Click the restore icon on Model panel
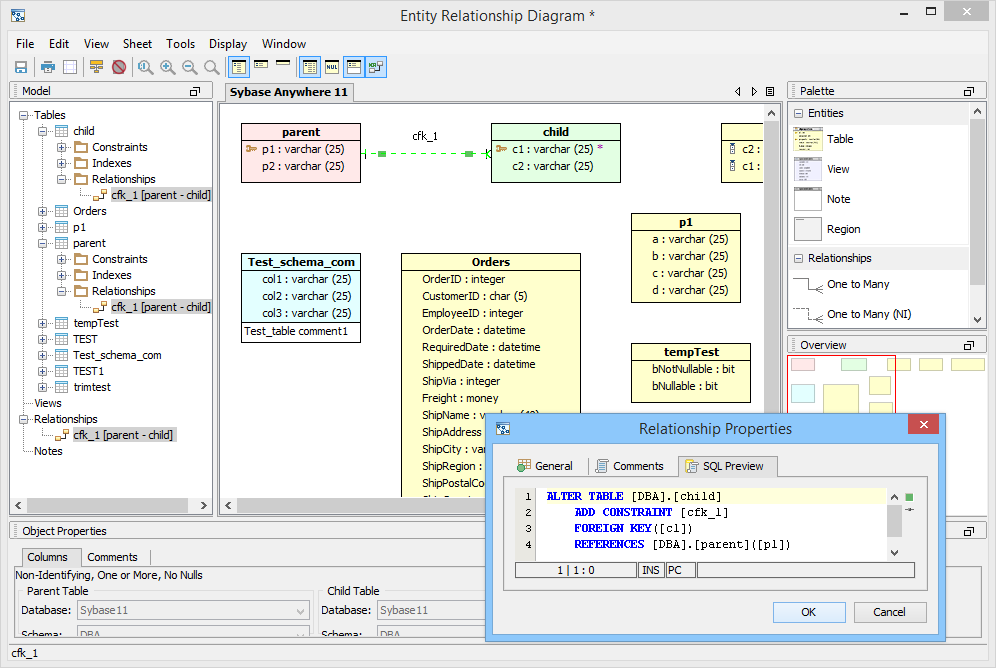The height and width of the screenshot is (668, 996). click(x=195, y=91)
